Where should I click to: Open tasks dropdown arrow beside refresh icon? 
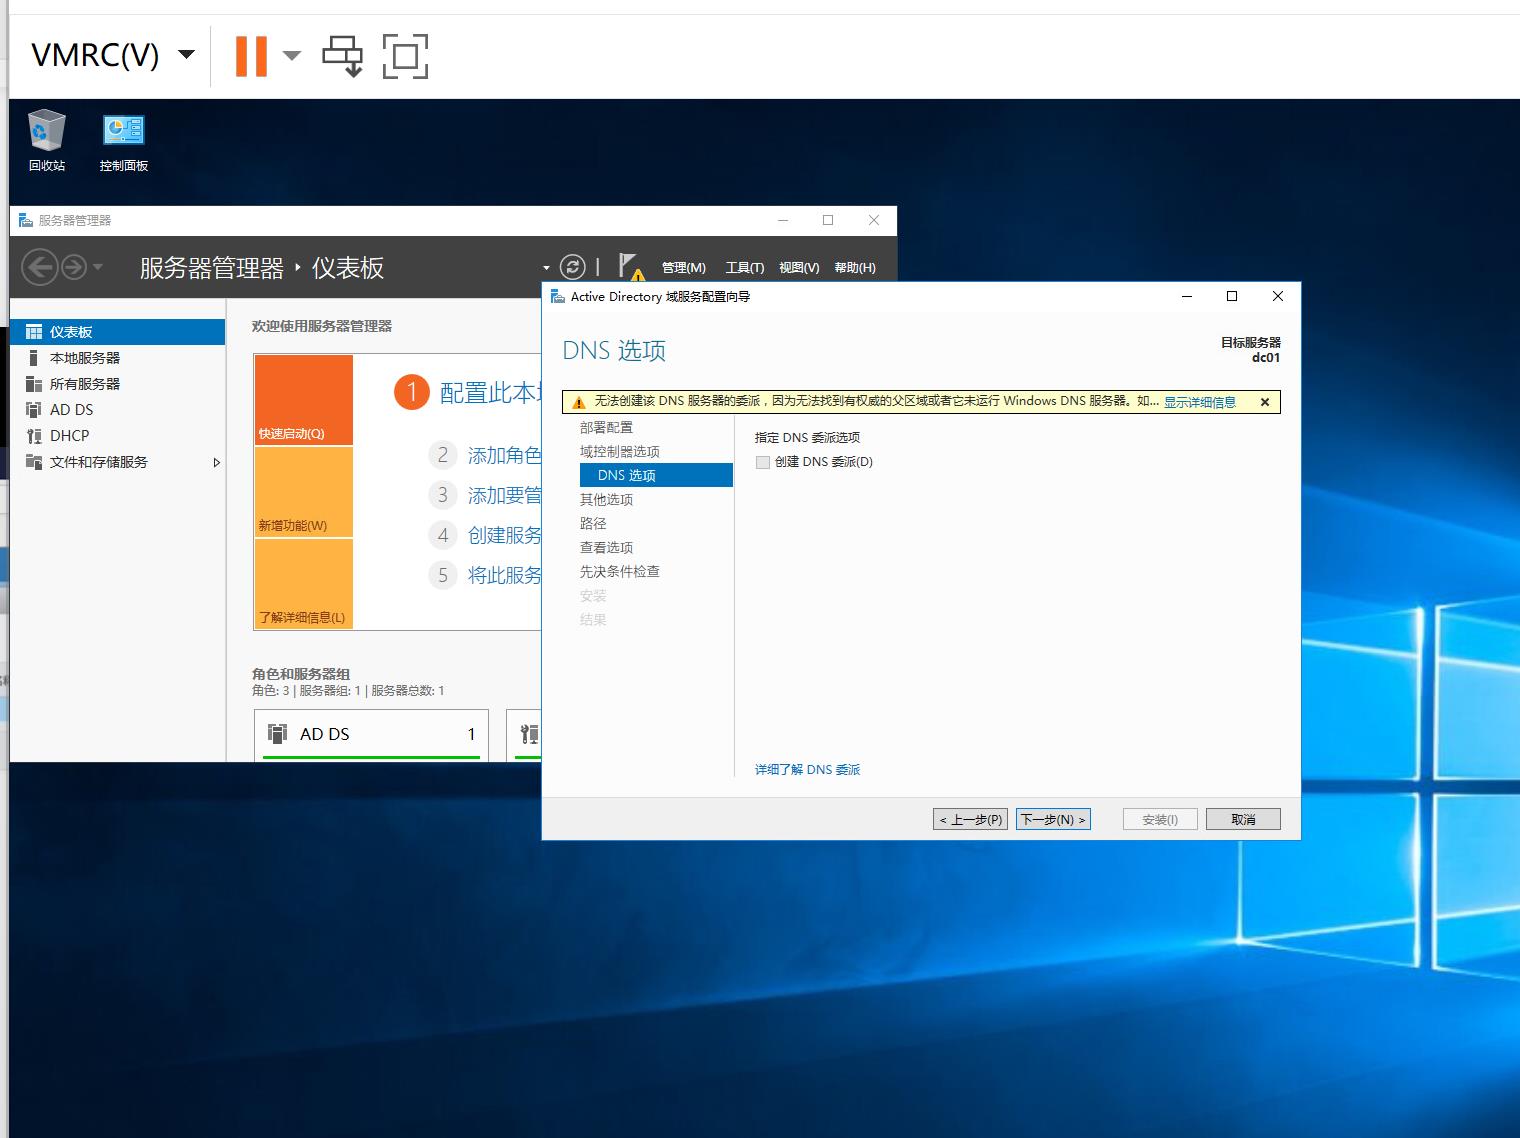coord(546,268)
